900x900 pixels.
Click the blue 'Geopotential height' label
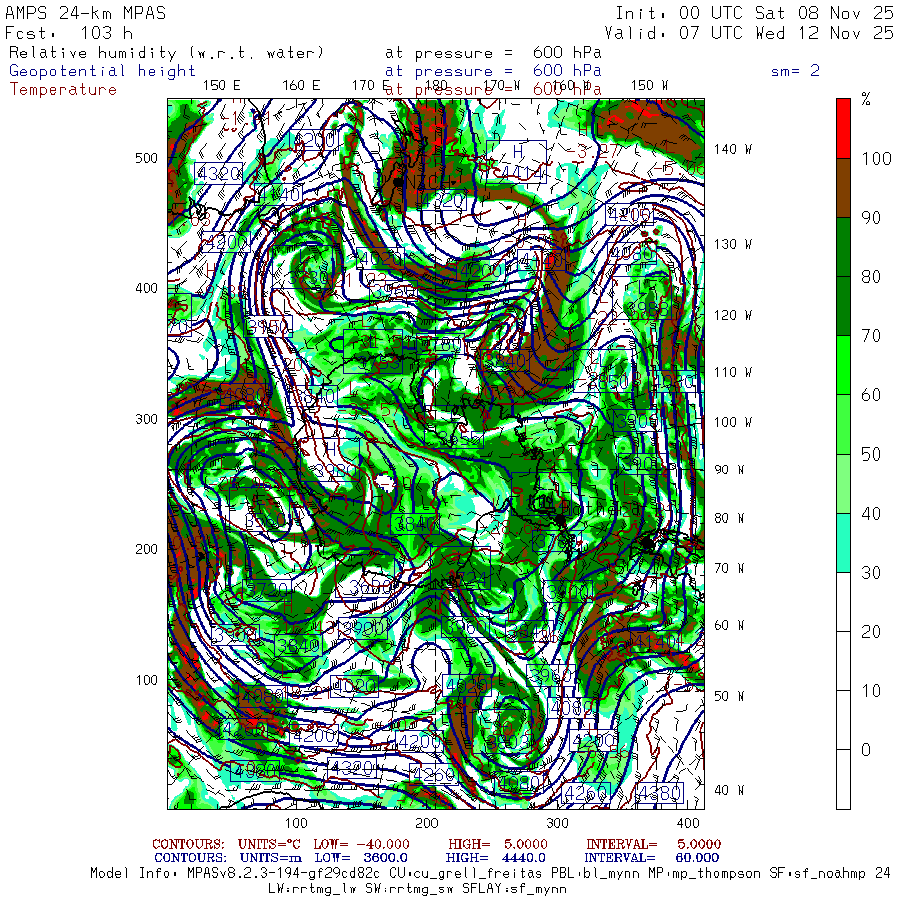[x=102, y=71]
